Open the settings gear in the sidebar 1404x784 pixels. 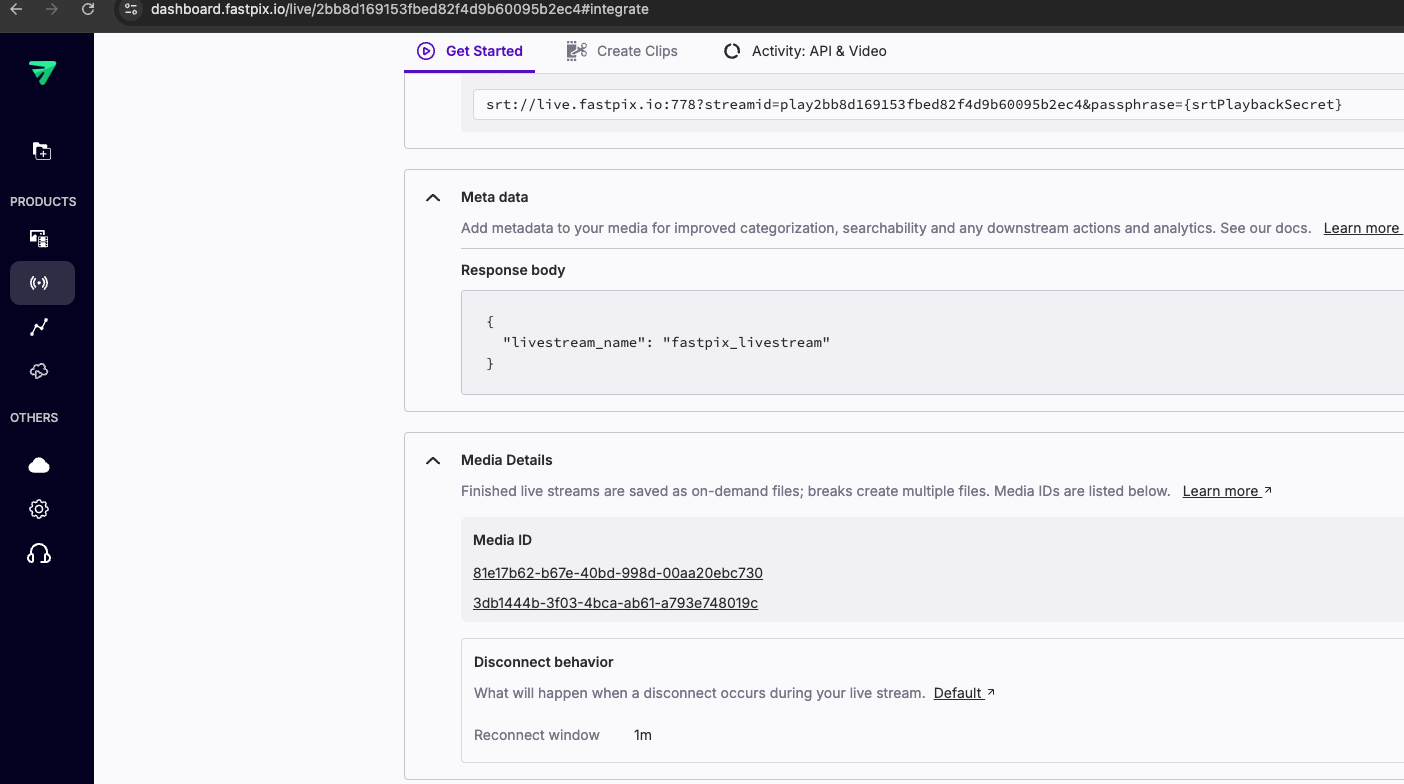click(x=38, y=508)
